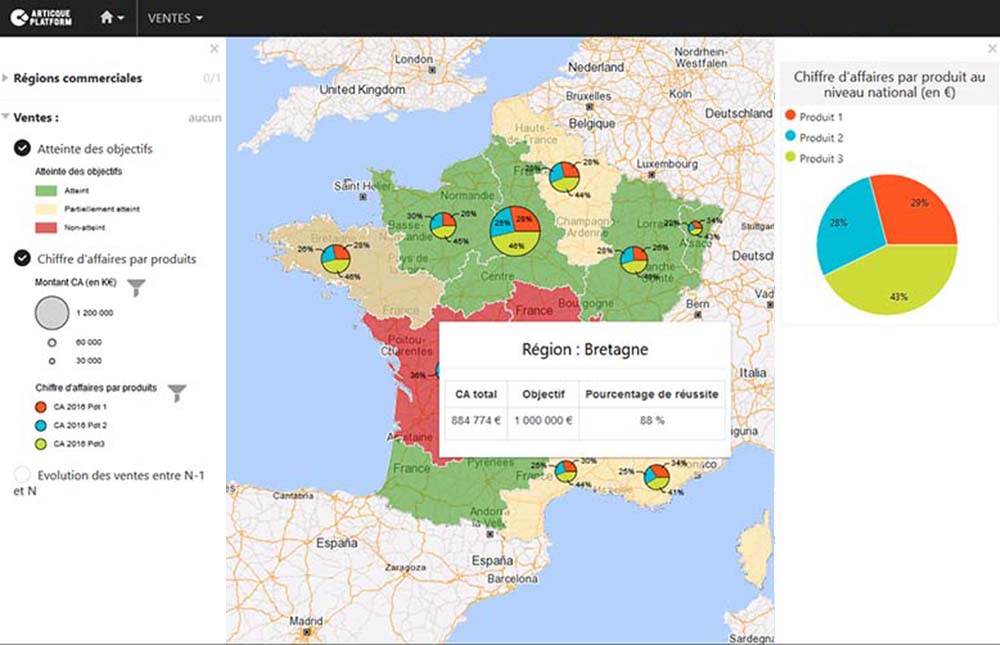Click the 1 200 000 legend circle

pyautogui.click(x=52, y=313)
